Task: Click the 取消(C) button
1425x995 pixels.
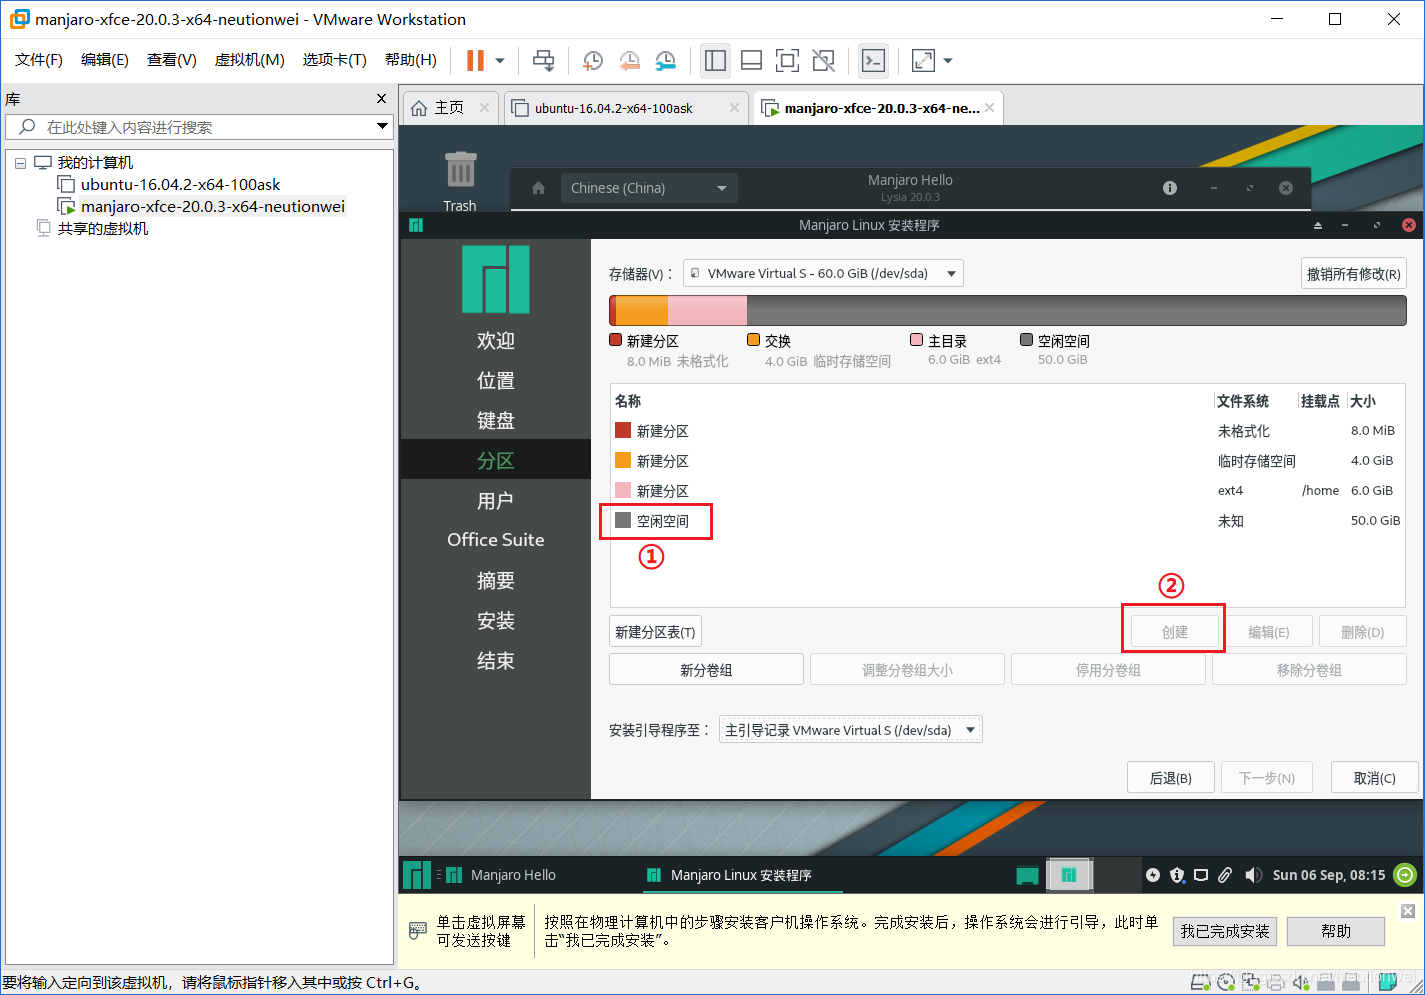Action: click(x=1375, y=778)
